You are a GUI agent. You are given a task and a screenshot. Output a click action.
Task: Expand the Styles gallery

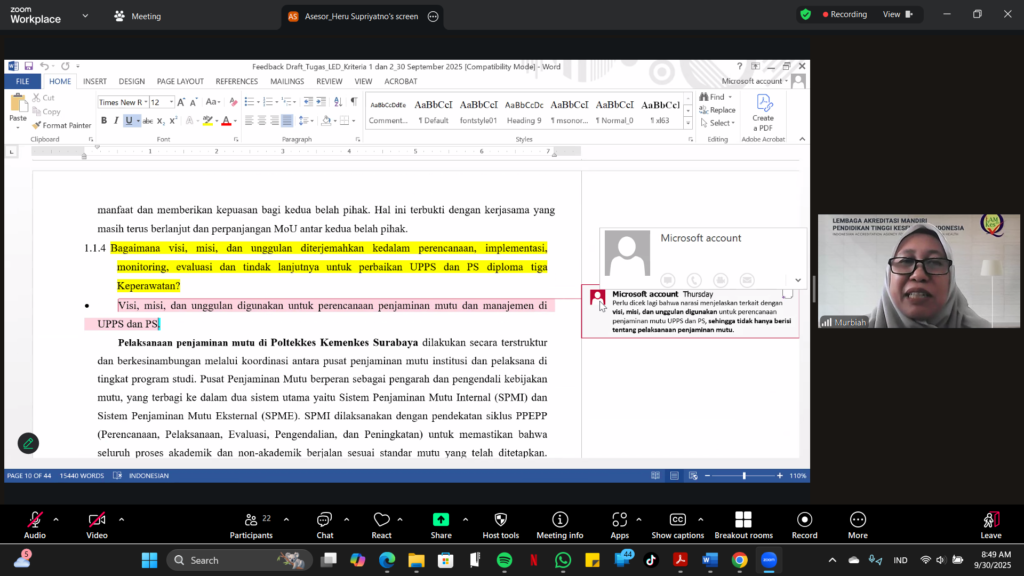688,123
